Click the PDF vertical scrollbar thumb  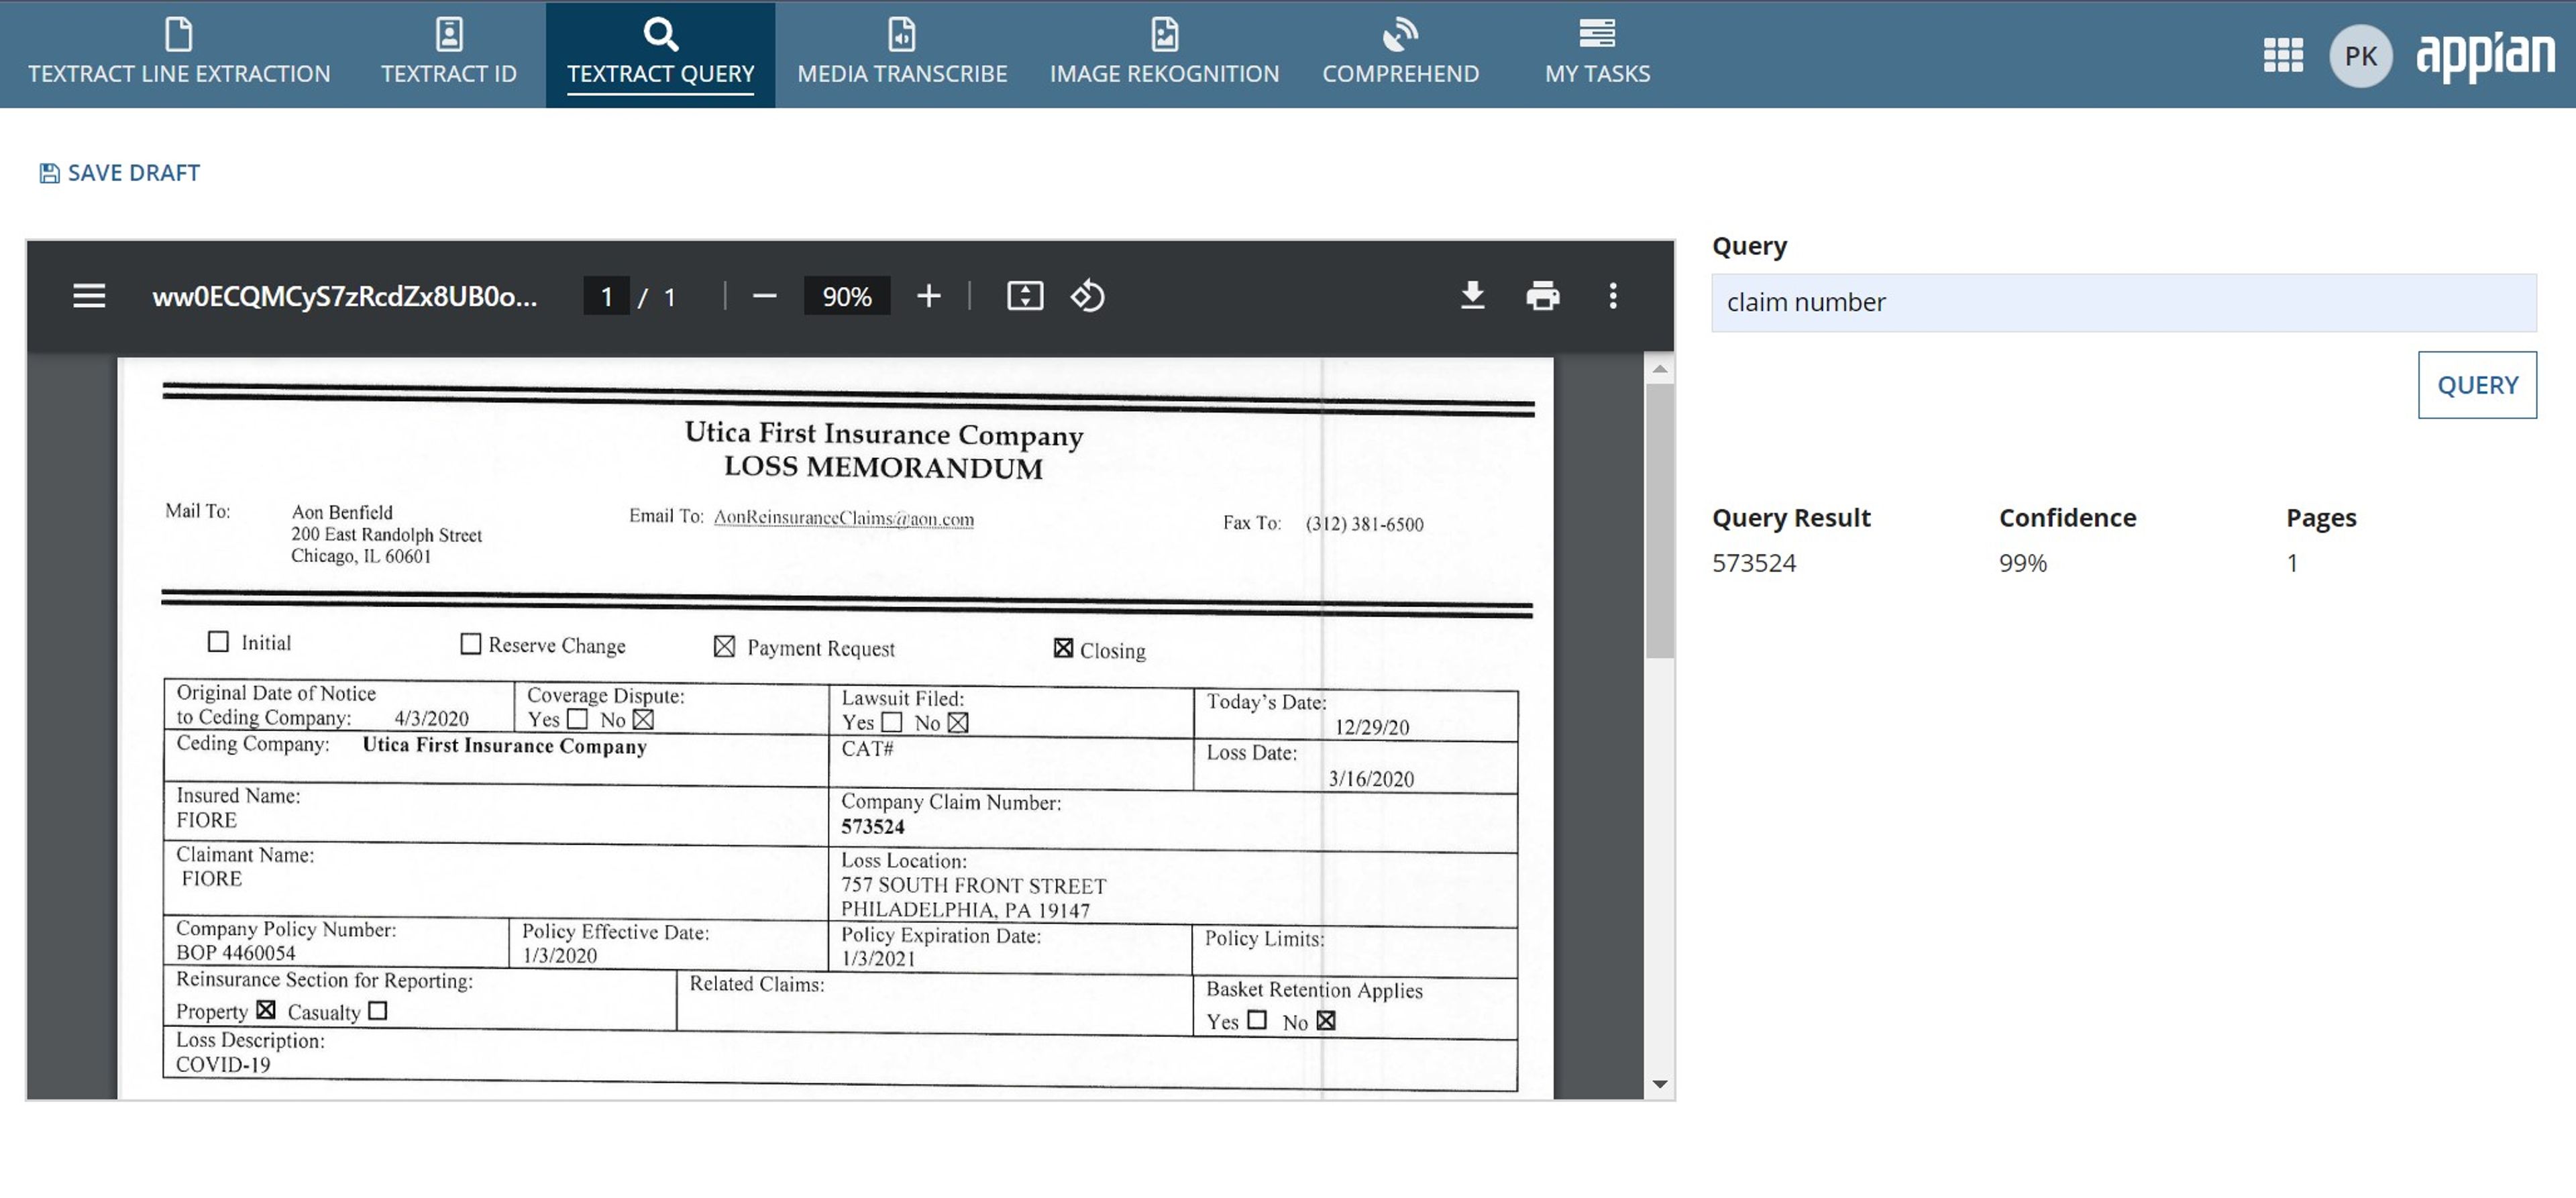(1659, 520)
